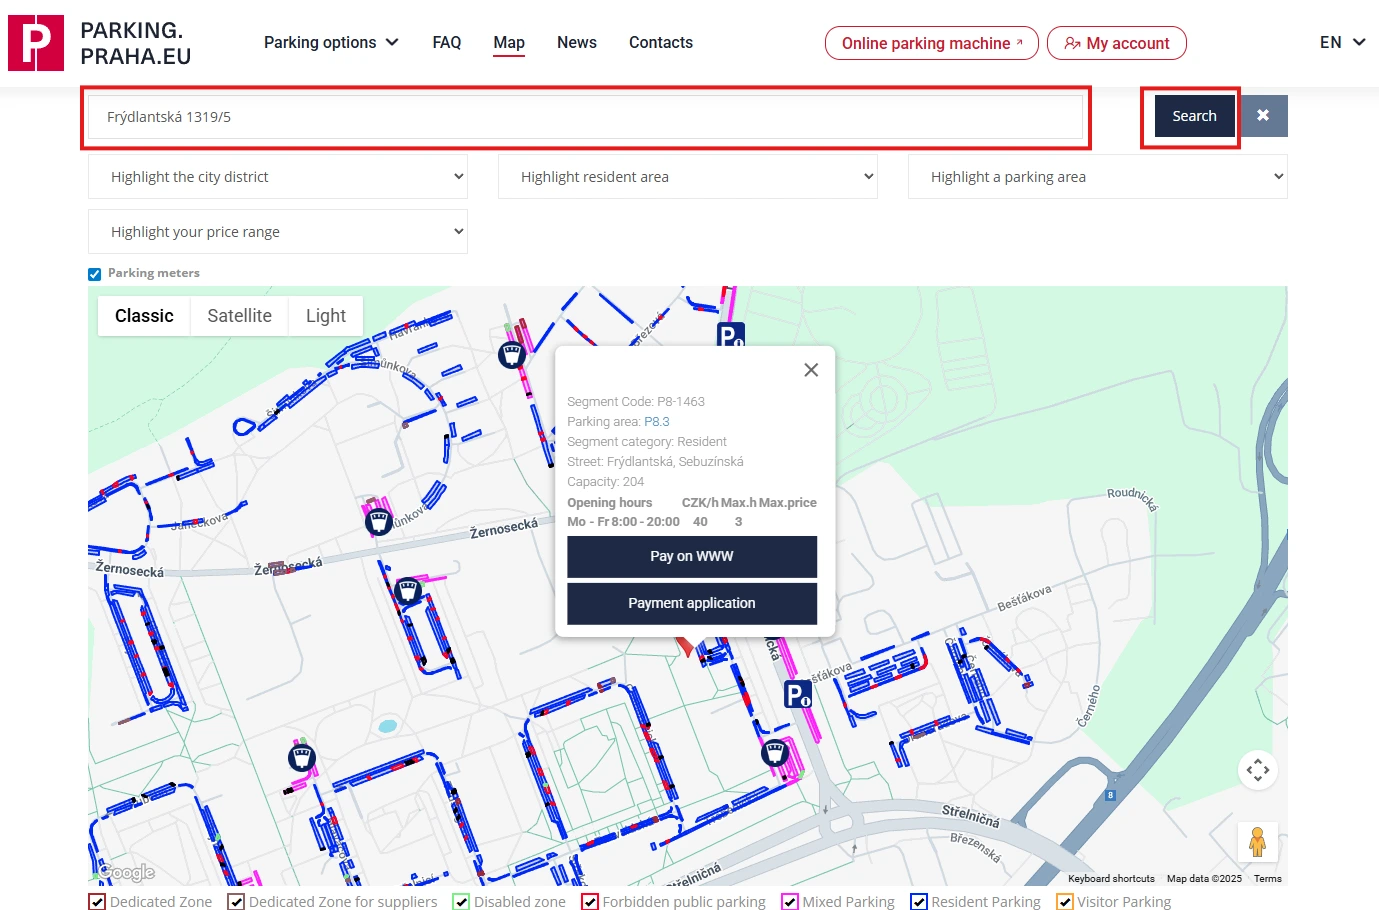Viewport: 1379px width, 910px height.
Task: Click the parking meter icon left of the popup's top
Action: tap(512, 354)
